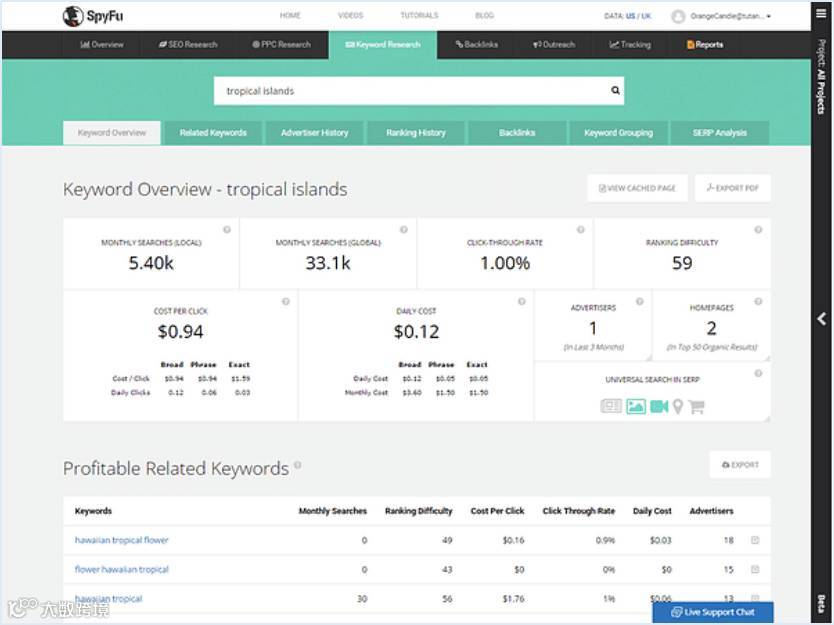Sort by Daily Cost column header
Viewport: 834px width, 625px height.
652,511
